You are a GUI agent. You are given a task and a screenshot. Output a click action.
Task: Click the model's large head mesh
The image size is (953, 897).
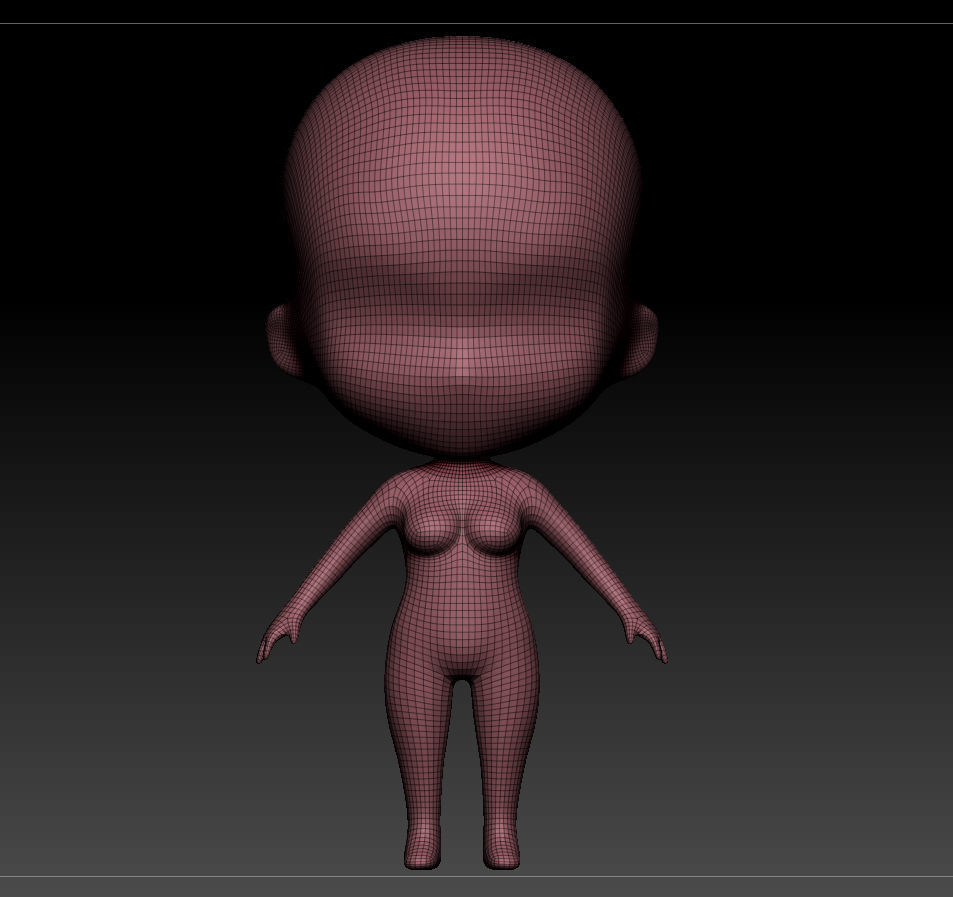pyautogui.click(x=462, y=246)
